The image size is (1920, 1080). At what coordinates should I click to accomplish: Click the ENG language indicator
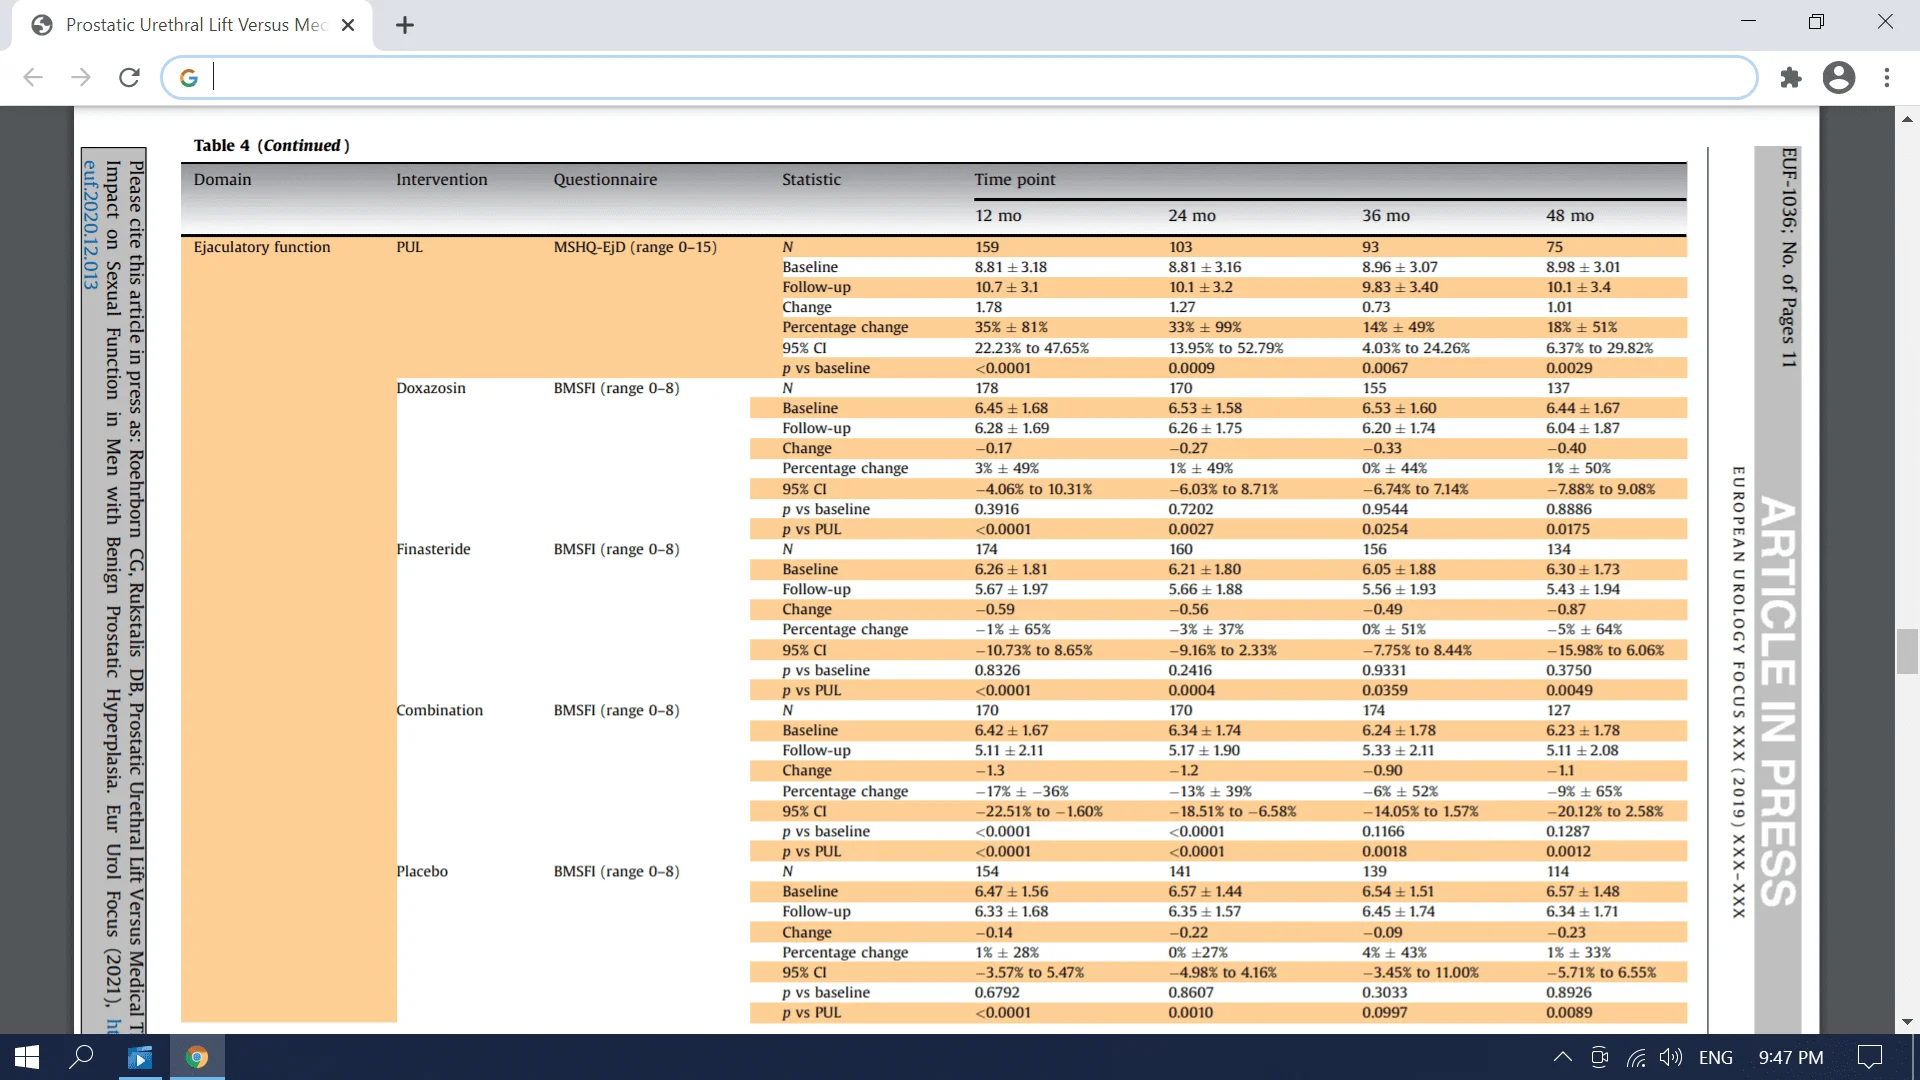tap(1716, 1057)
